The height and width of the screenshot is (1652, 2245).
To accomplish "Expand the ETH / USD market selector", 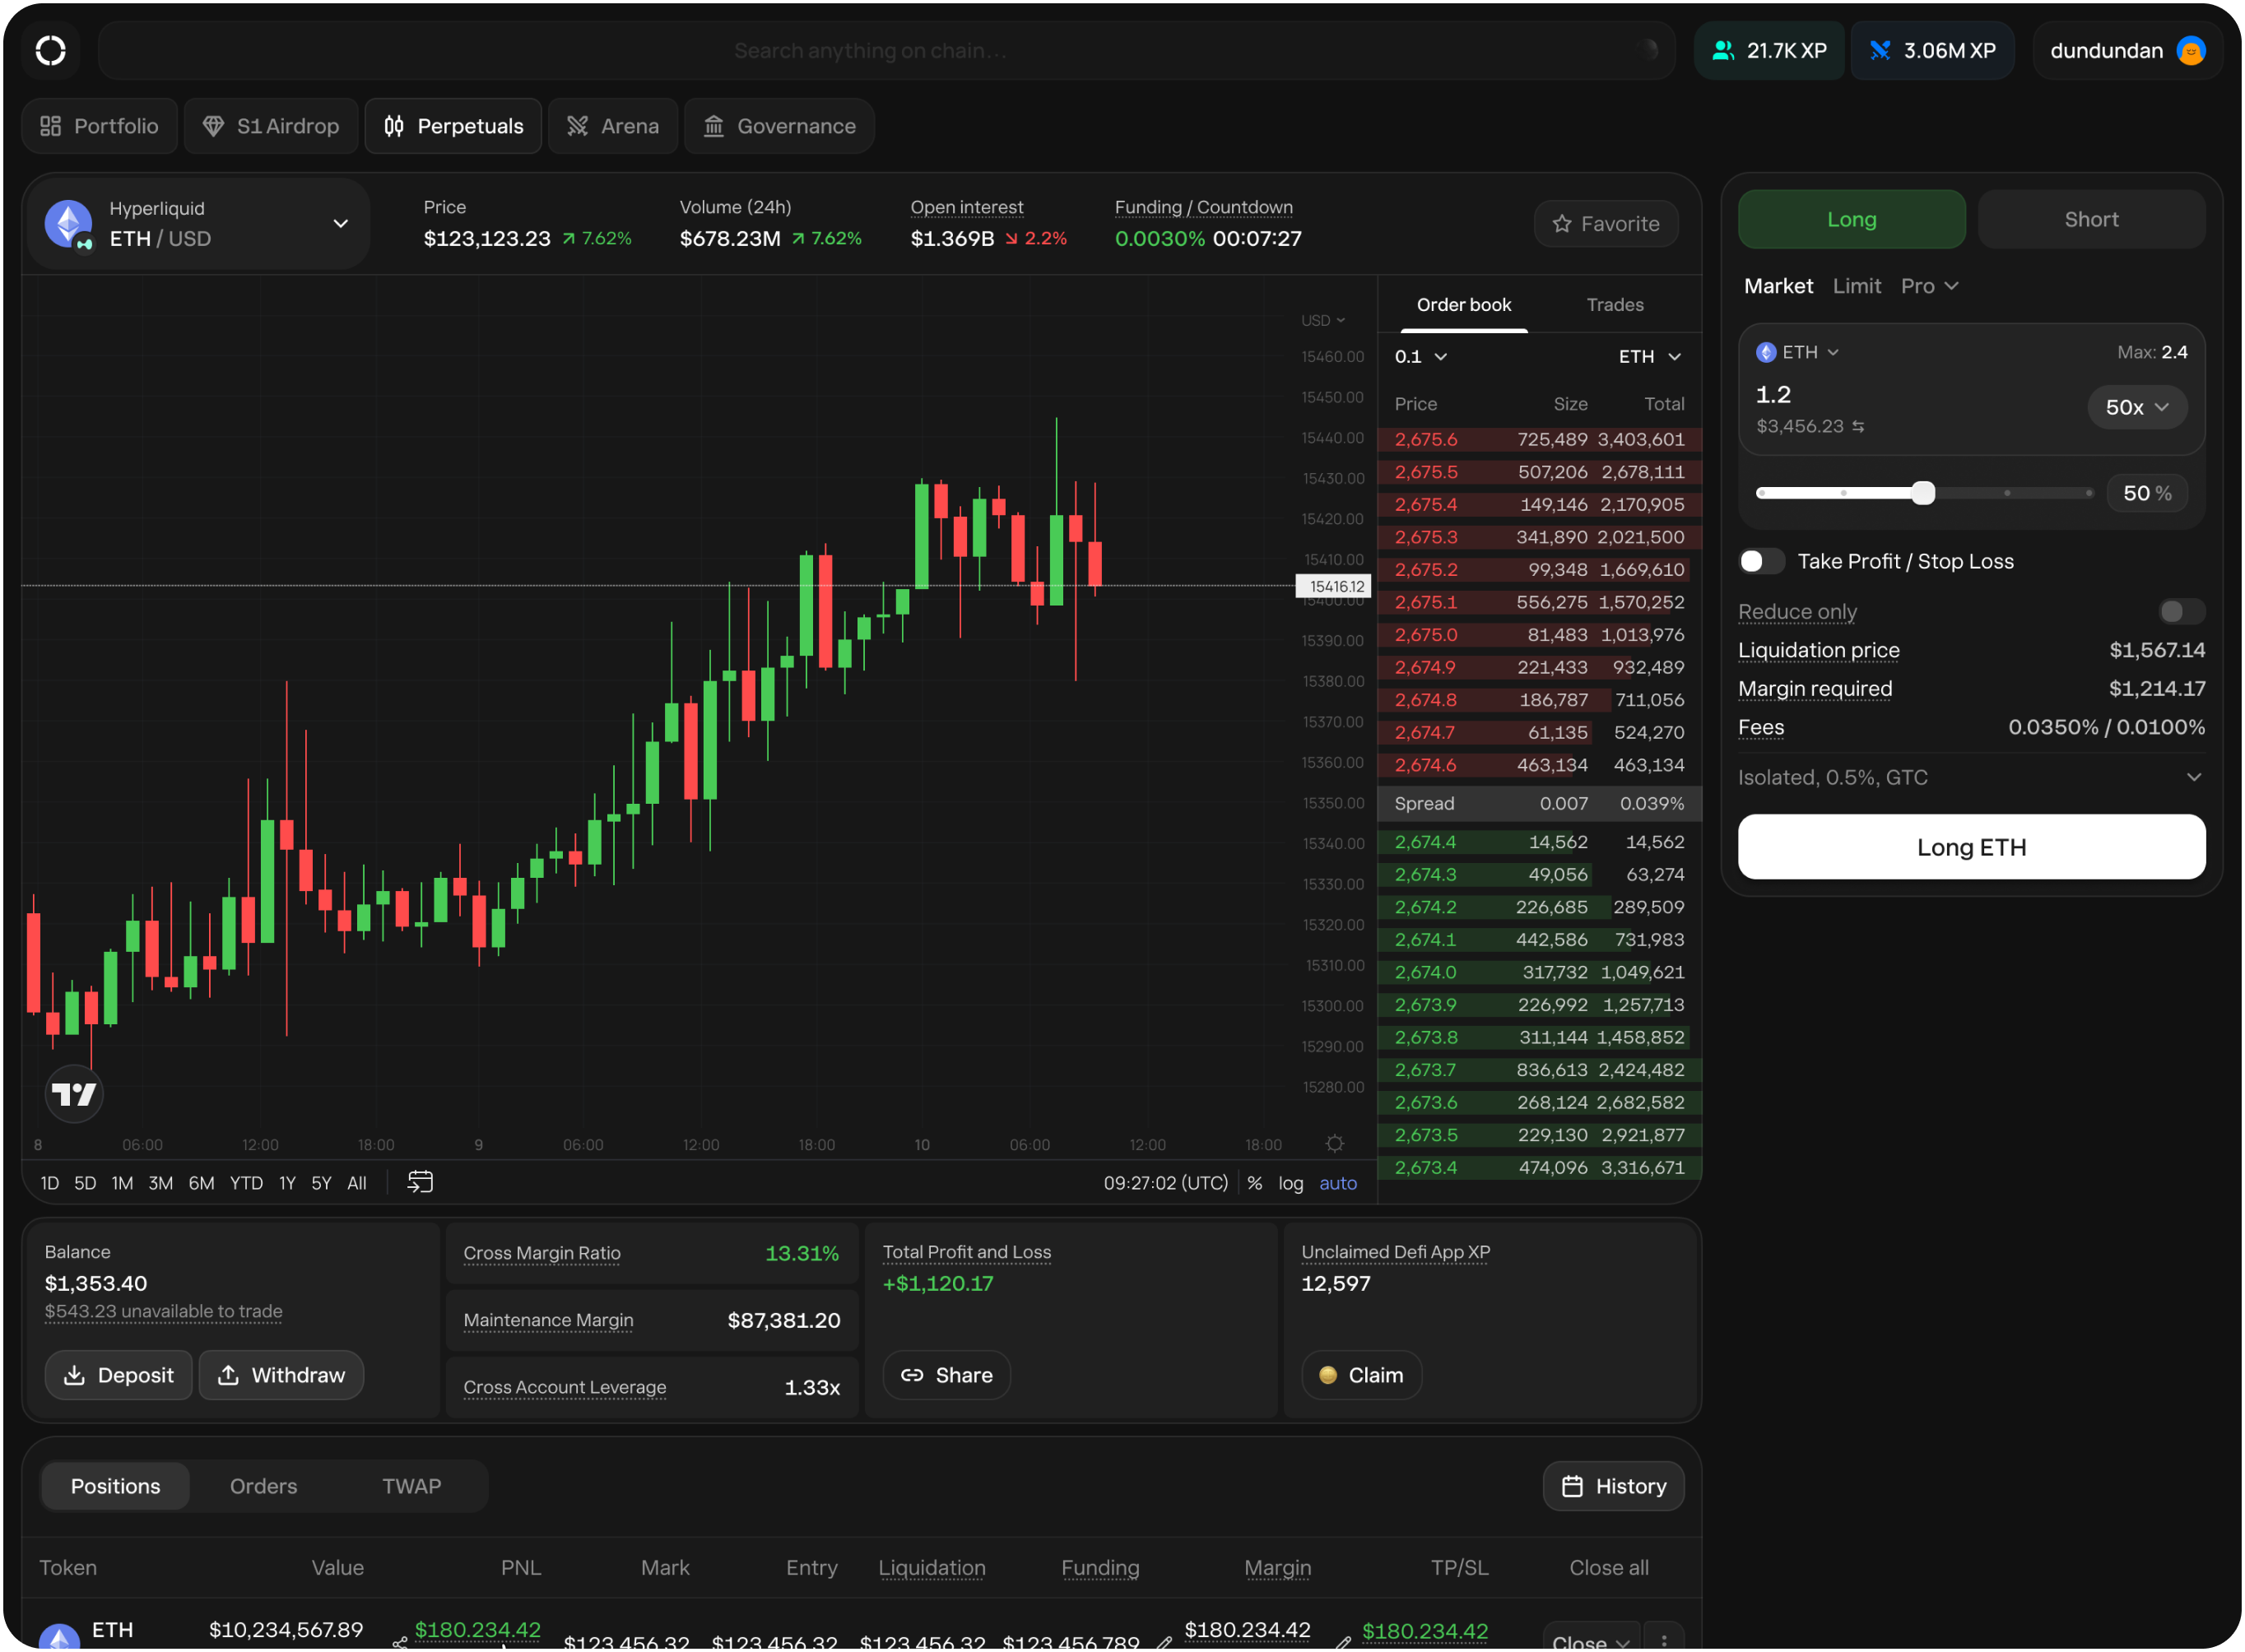I will pyautogui.click(x=340, y=223).
